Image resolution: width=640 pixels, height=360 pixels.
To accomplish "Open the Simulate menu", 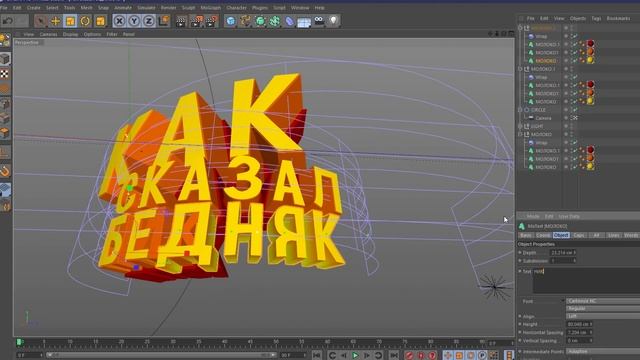I will 146,8.
